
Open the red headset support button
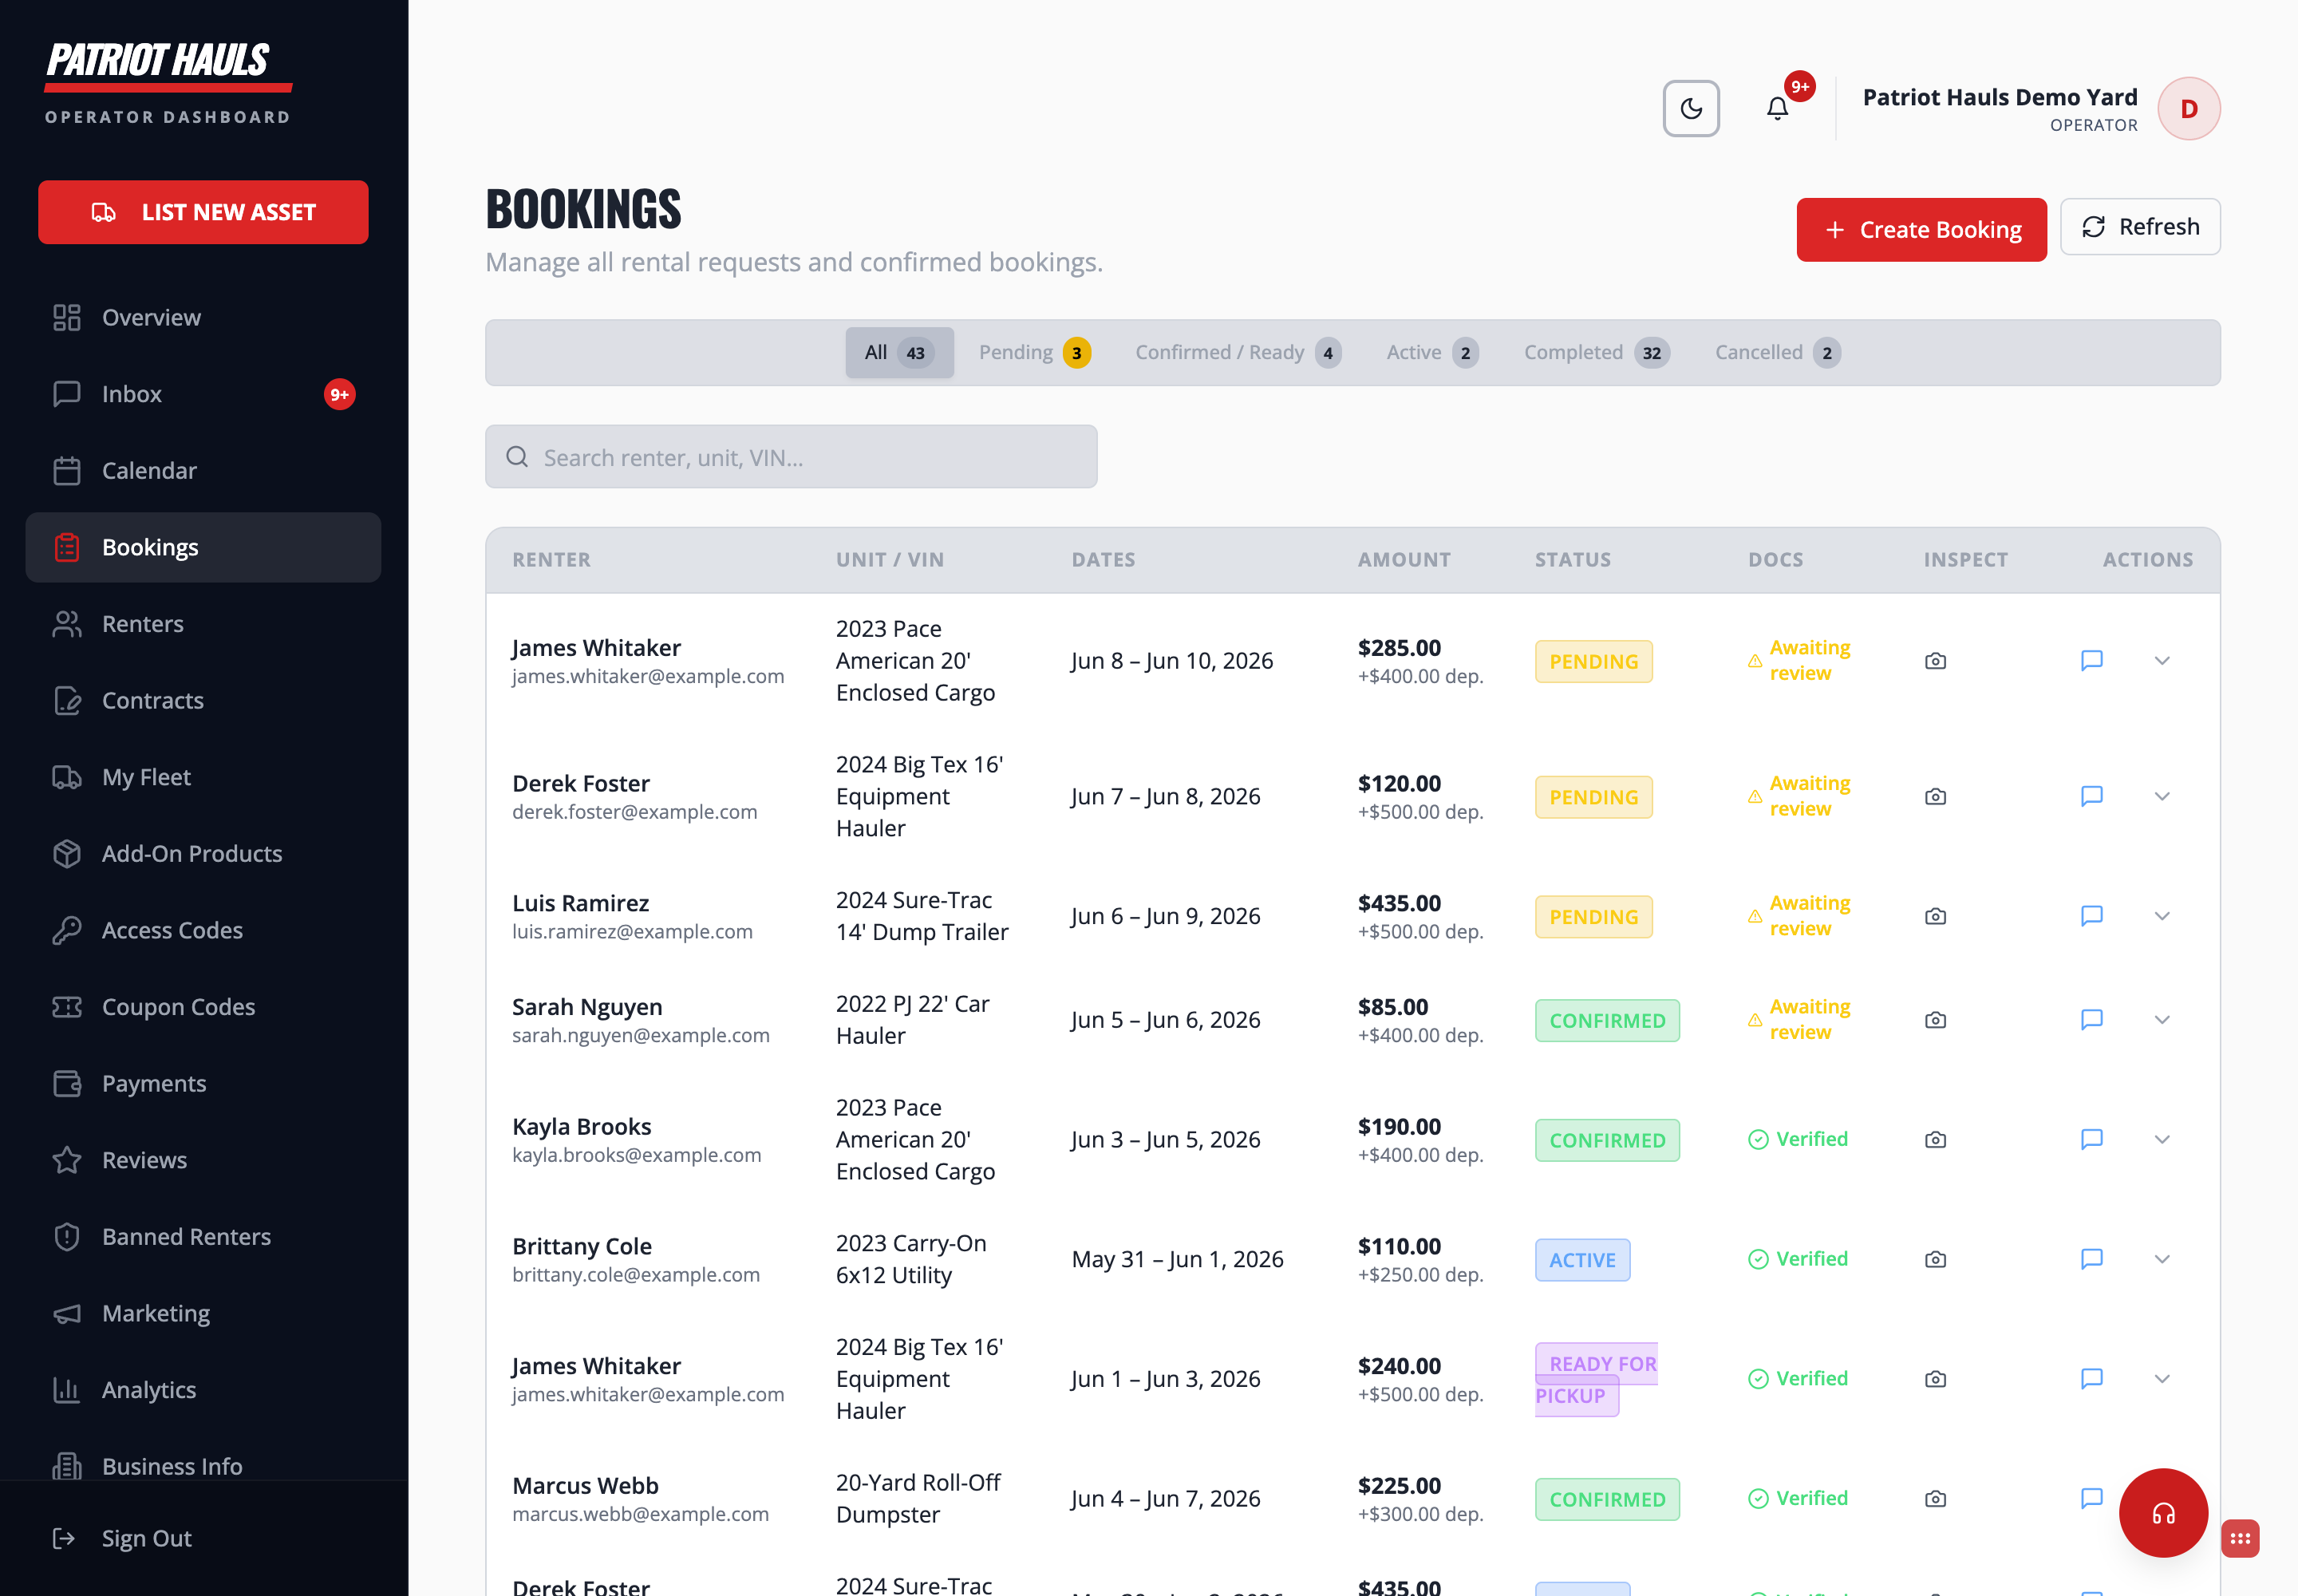(x=2163, y=1512)
